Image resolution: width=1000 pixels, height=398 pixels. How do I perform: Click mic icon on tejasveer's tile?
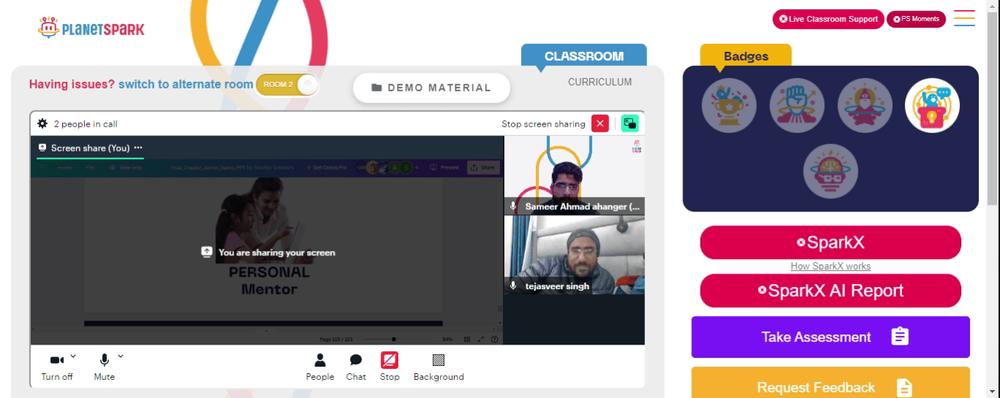[x=513, y=286]
